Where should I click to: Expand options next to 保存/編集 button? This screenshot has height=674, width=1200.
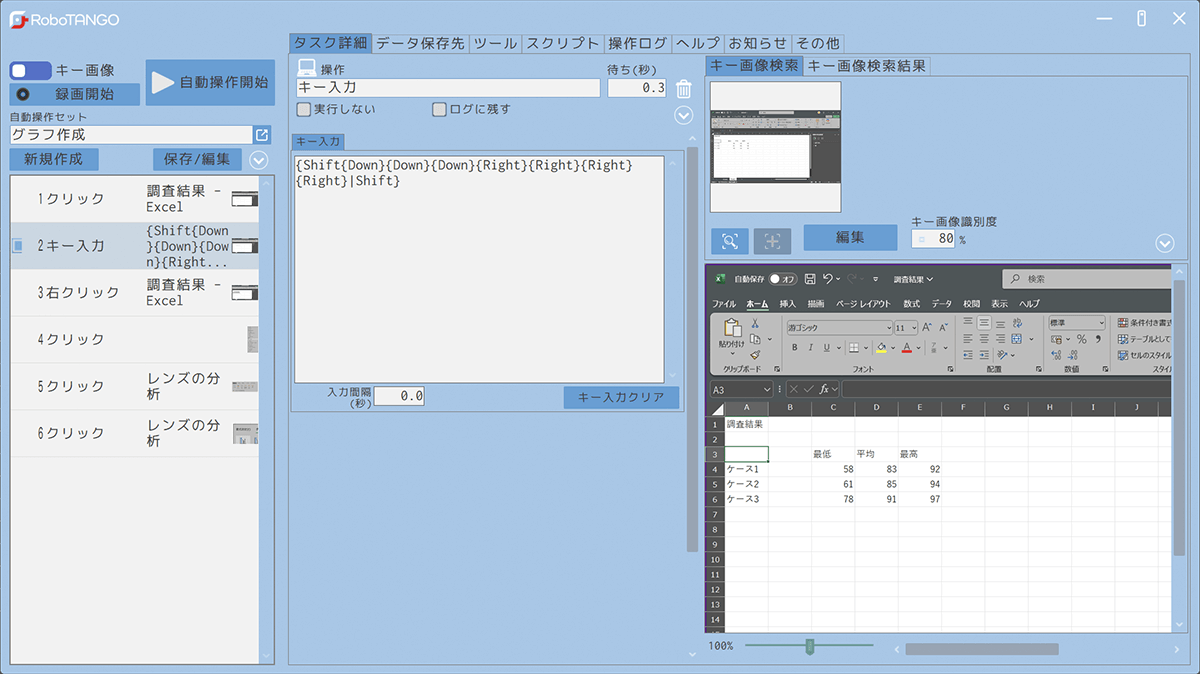coord(259,159)
